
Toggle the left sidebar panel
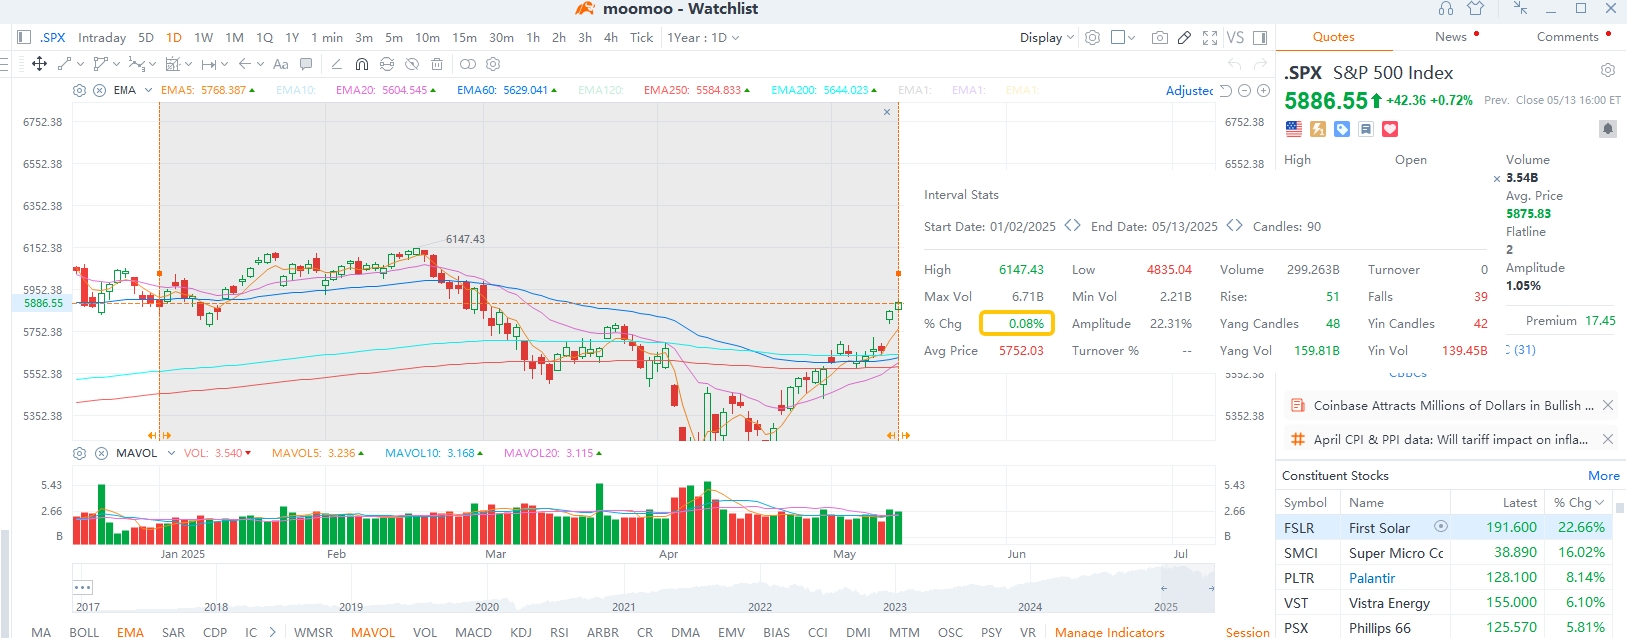[24, 38]
